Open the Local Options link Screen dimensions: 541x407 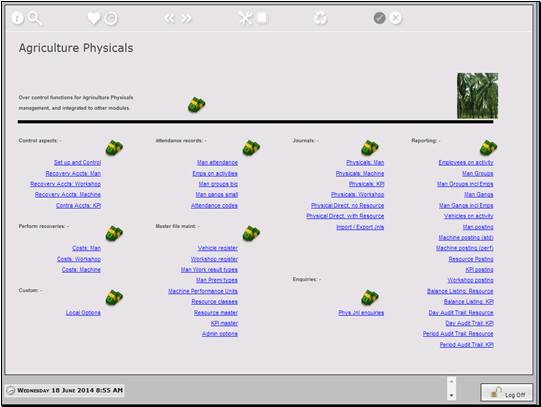pos(83,312)
